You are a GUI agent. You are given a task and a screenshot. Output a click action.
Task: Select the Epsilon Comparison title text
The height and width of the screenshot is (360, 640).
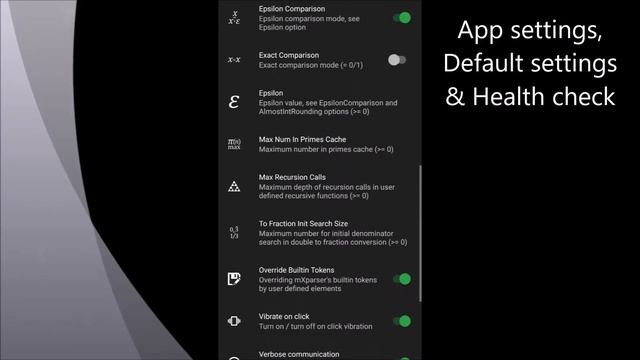click(x=292, y=9)
